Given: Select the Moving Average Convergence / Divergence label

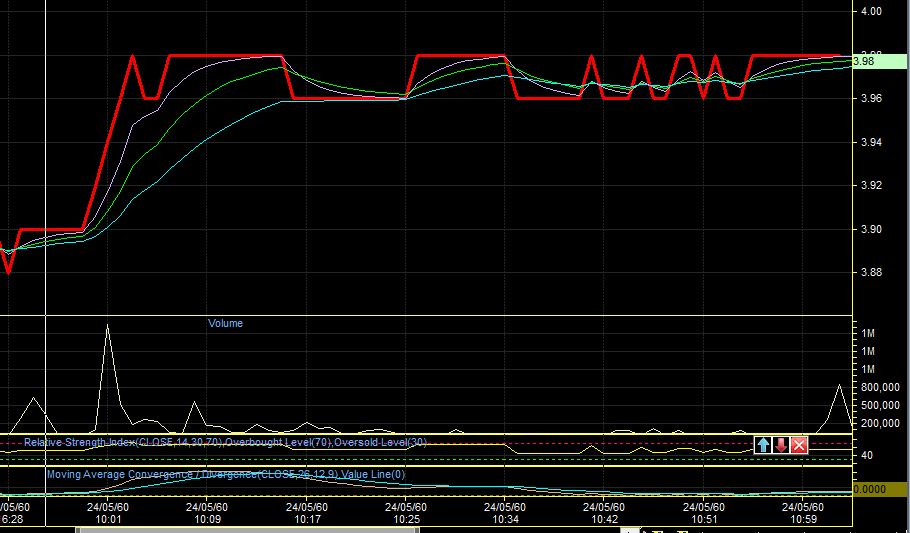Looking at the screenshot, I should click(226, 474).
